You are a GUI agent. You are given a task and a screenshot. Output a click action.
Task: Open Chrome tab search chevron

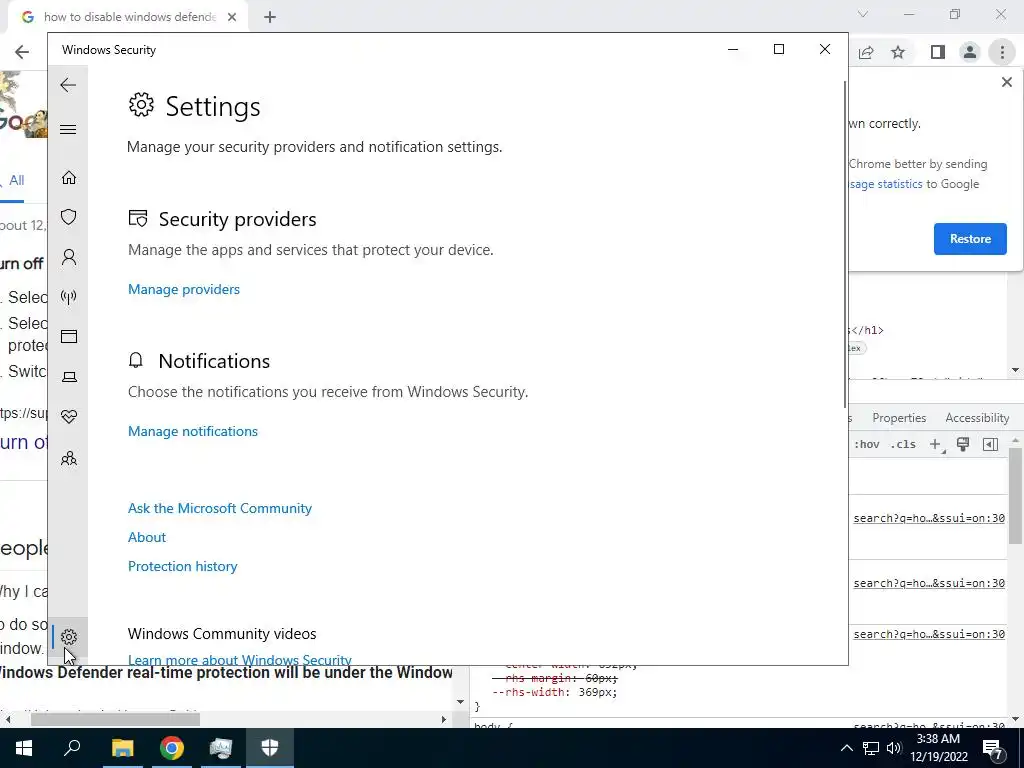click(863, 14)
